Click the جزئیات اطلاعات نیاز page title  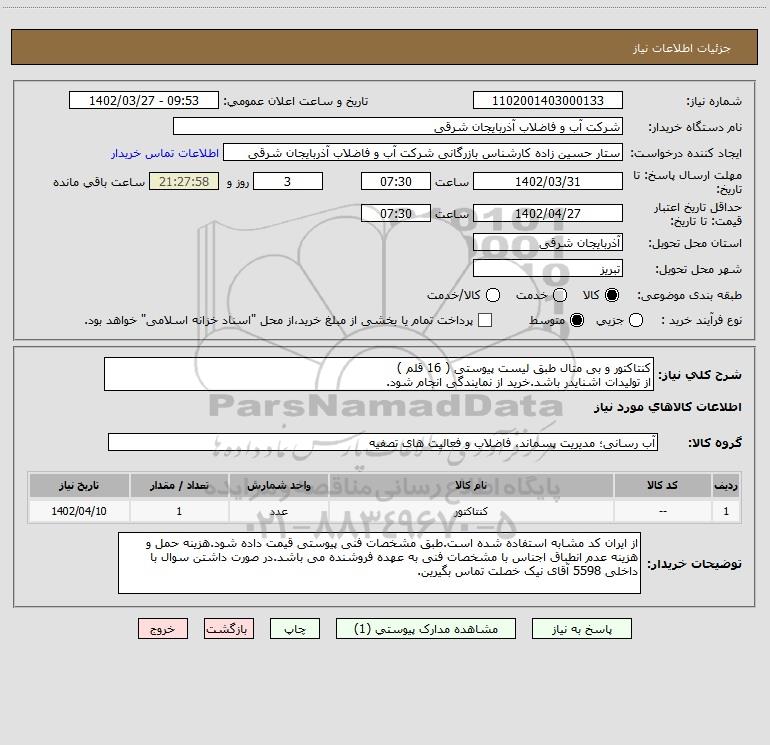[681, 48]
